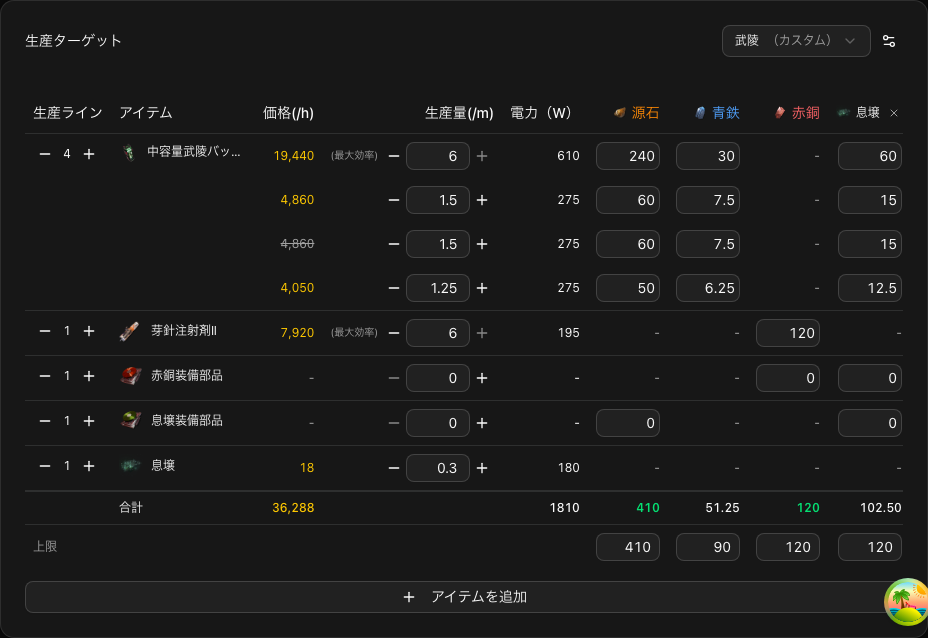This screenshot has width=928, height=638.
Task: Click the struck-through 4,860 price
Action: coord(297,244)
